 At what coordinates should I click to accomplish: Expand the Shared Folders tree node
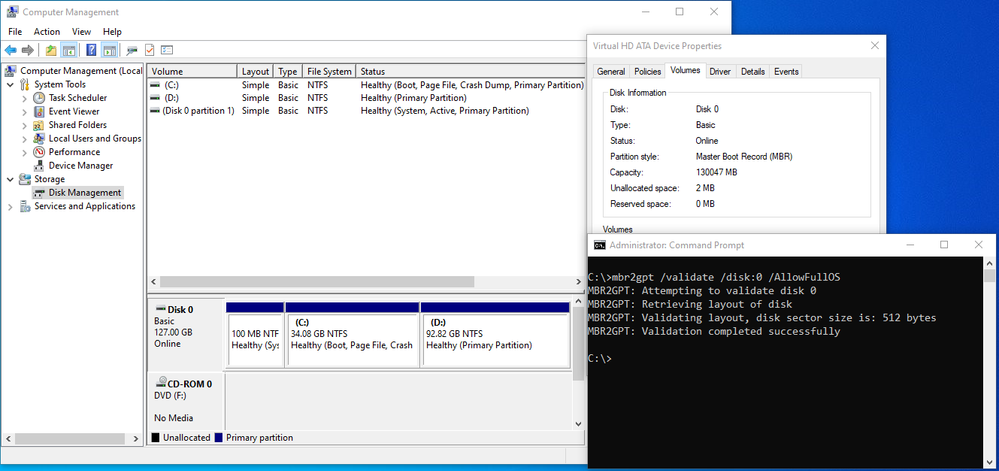[25, 125]
